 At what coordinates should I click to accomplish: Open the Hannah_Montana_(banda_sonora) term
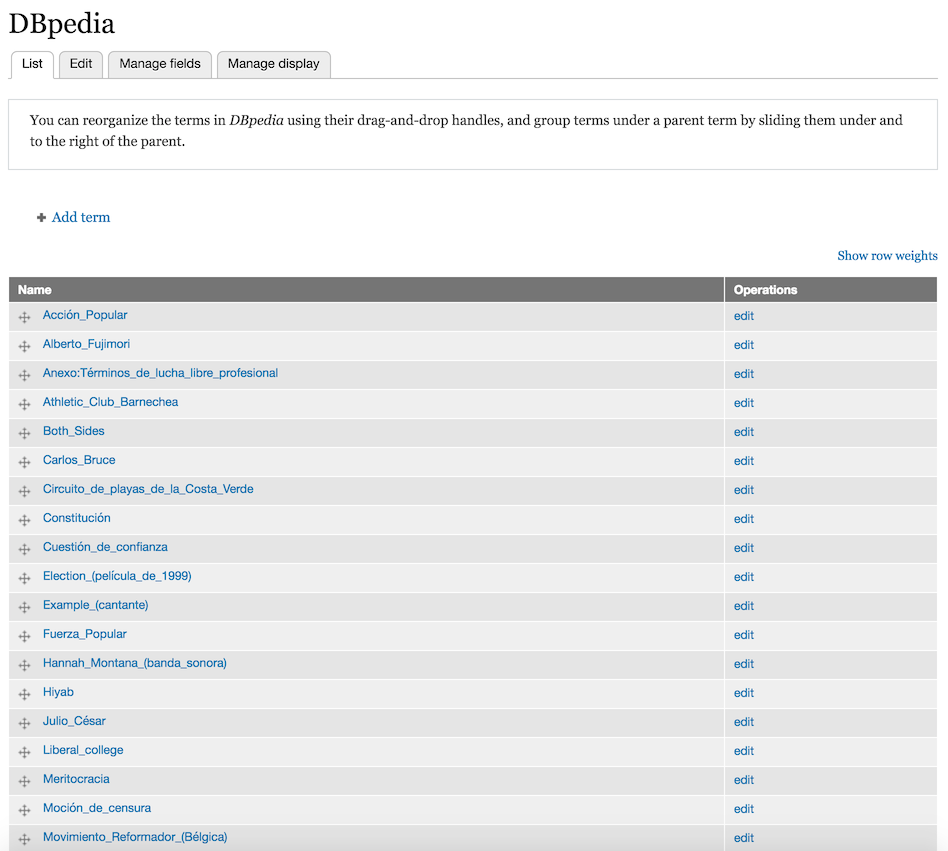click(x=134, y=663)
